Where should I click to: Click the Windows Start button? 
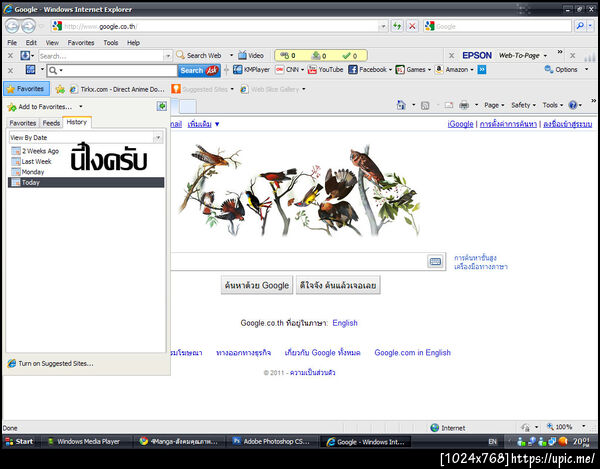point(19,441)
